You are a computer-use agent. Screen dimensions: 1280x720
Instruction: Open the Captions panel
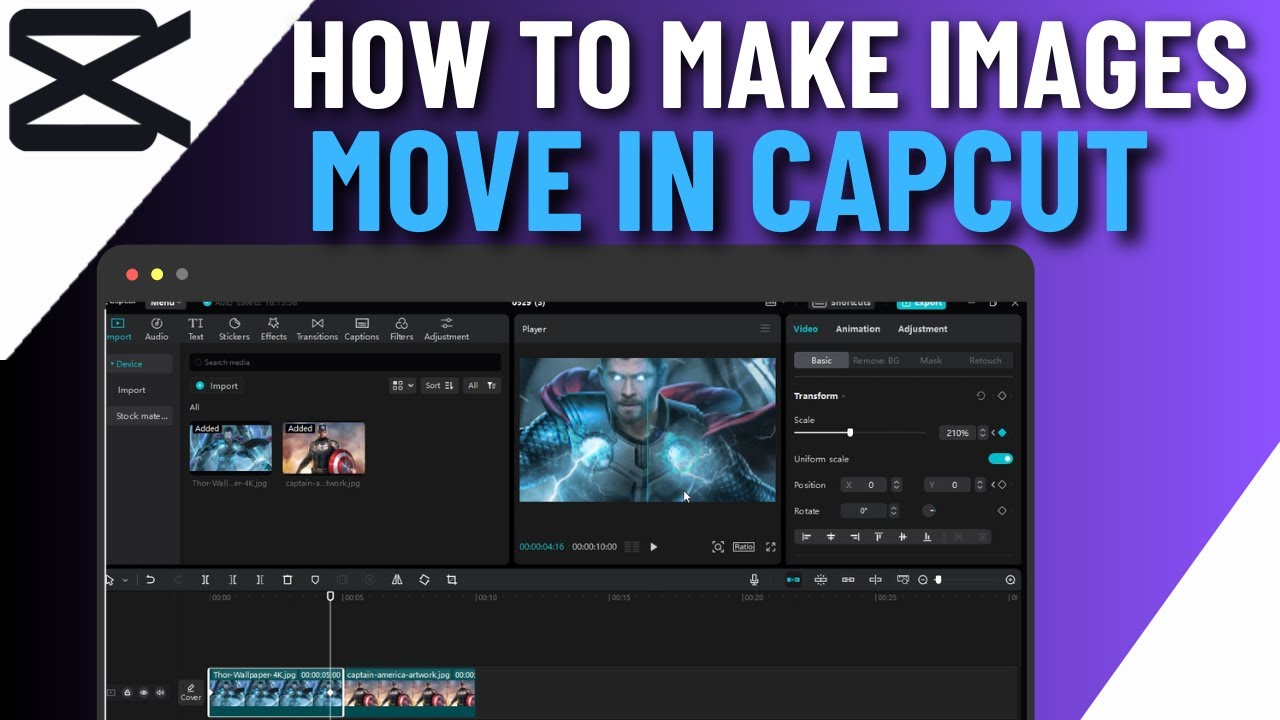tap(362, 329)
